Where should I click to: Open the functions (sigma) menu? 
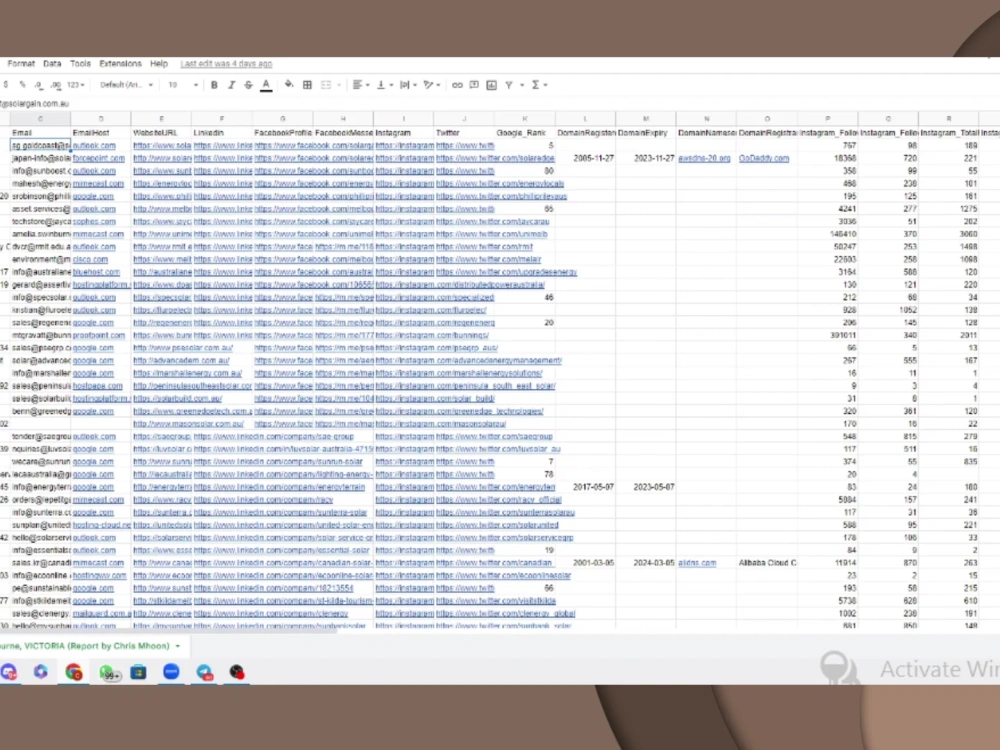(x=539, y=85)
